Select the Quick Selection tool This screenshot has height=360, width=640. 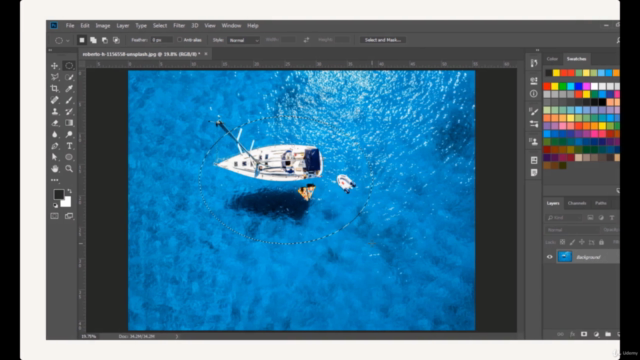[x=69, y=77]
